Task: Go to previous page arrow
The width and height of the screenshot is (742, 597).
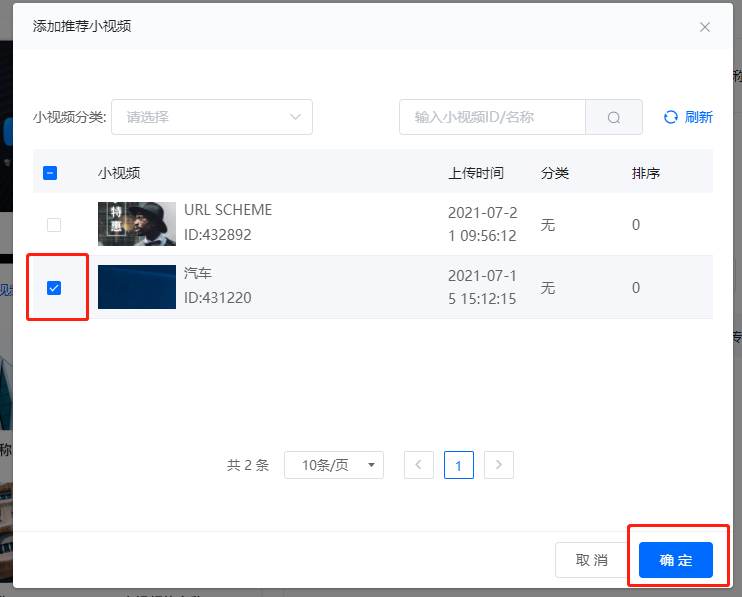Action: click(x=419, y=465)
